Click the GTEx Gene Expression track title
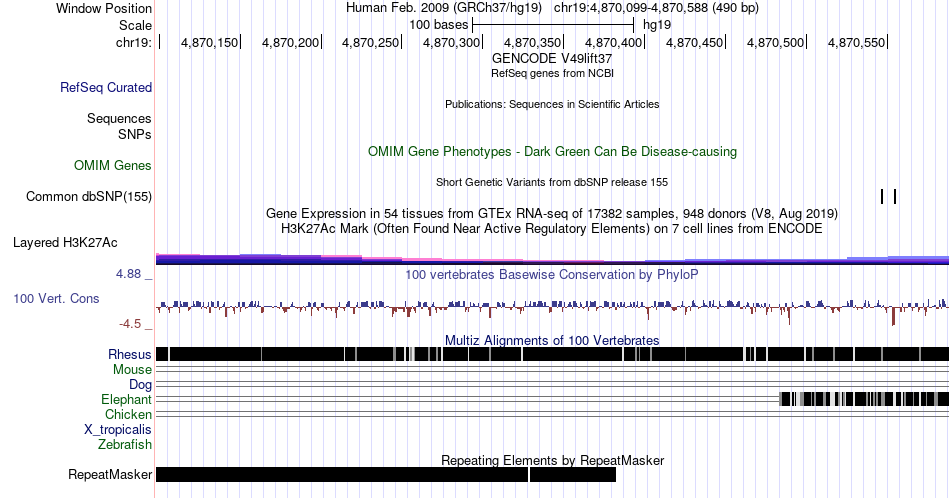950x498 pixels. click(552, 213)
